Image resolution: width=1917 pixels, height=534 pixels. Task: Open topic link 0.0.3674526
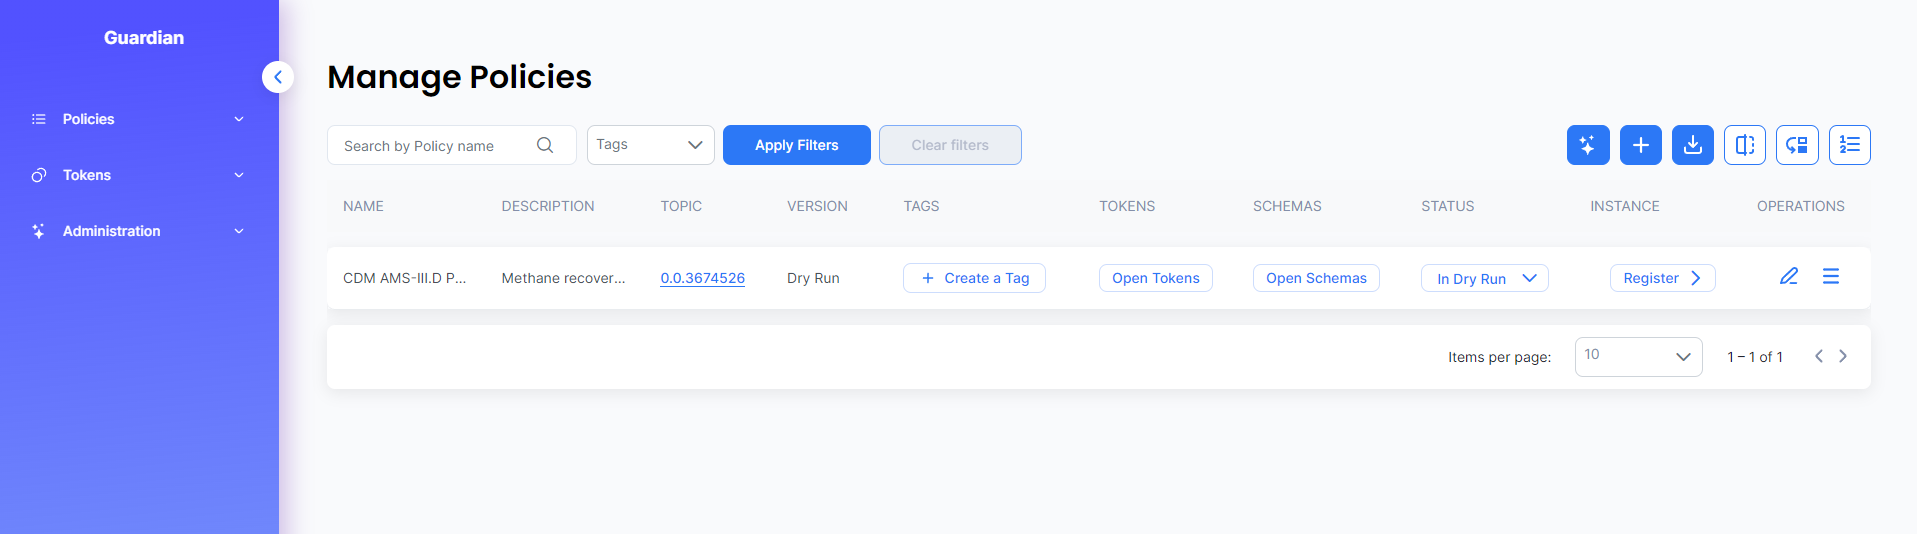pos(703,278)
